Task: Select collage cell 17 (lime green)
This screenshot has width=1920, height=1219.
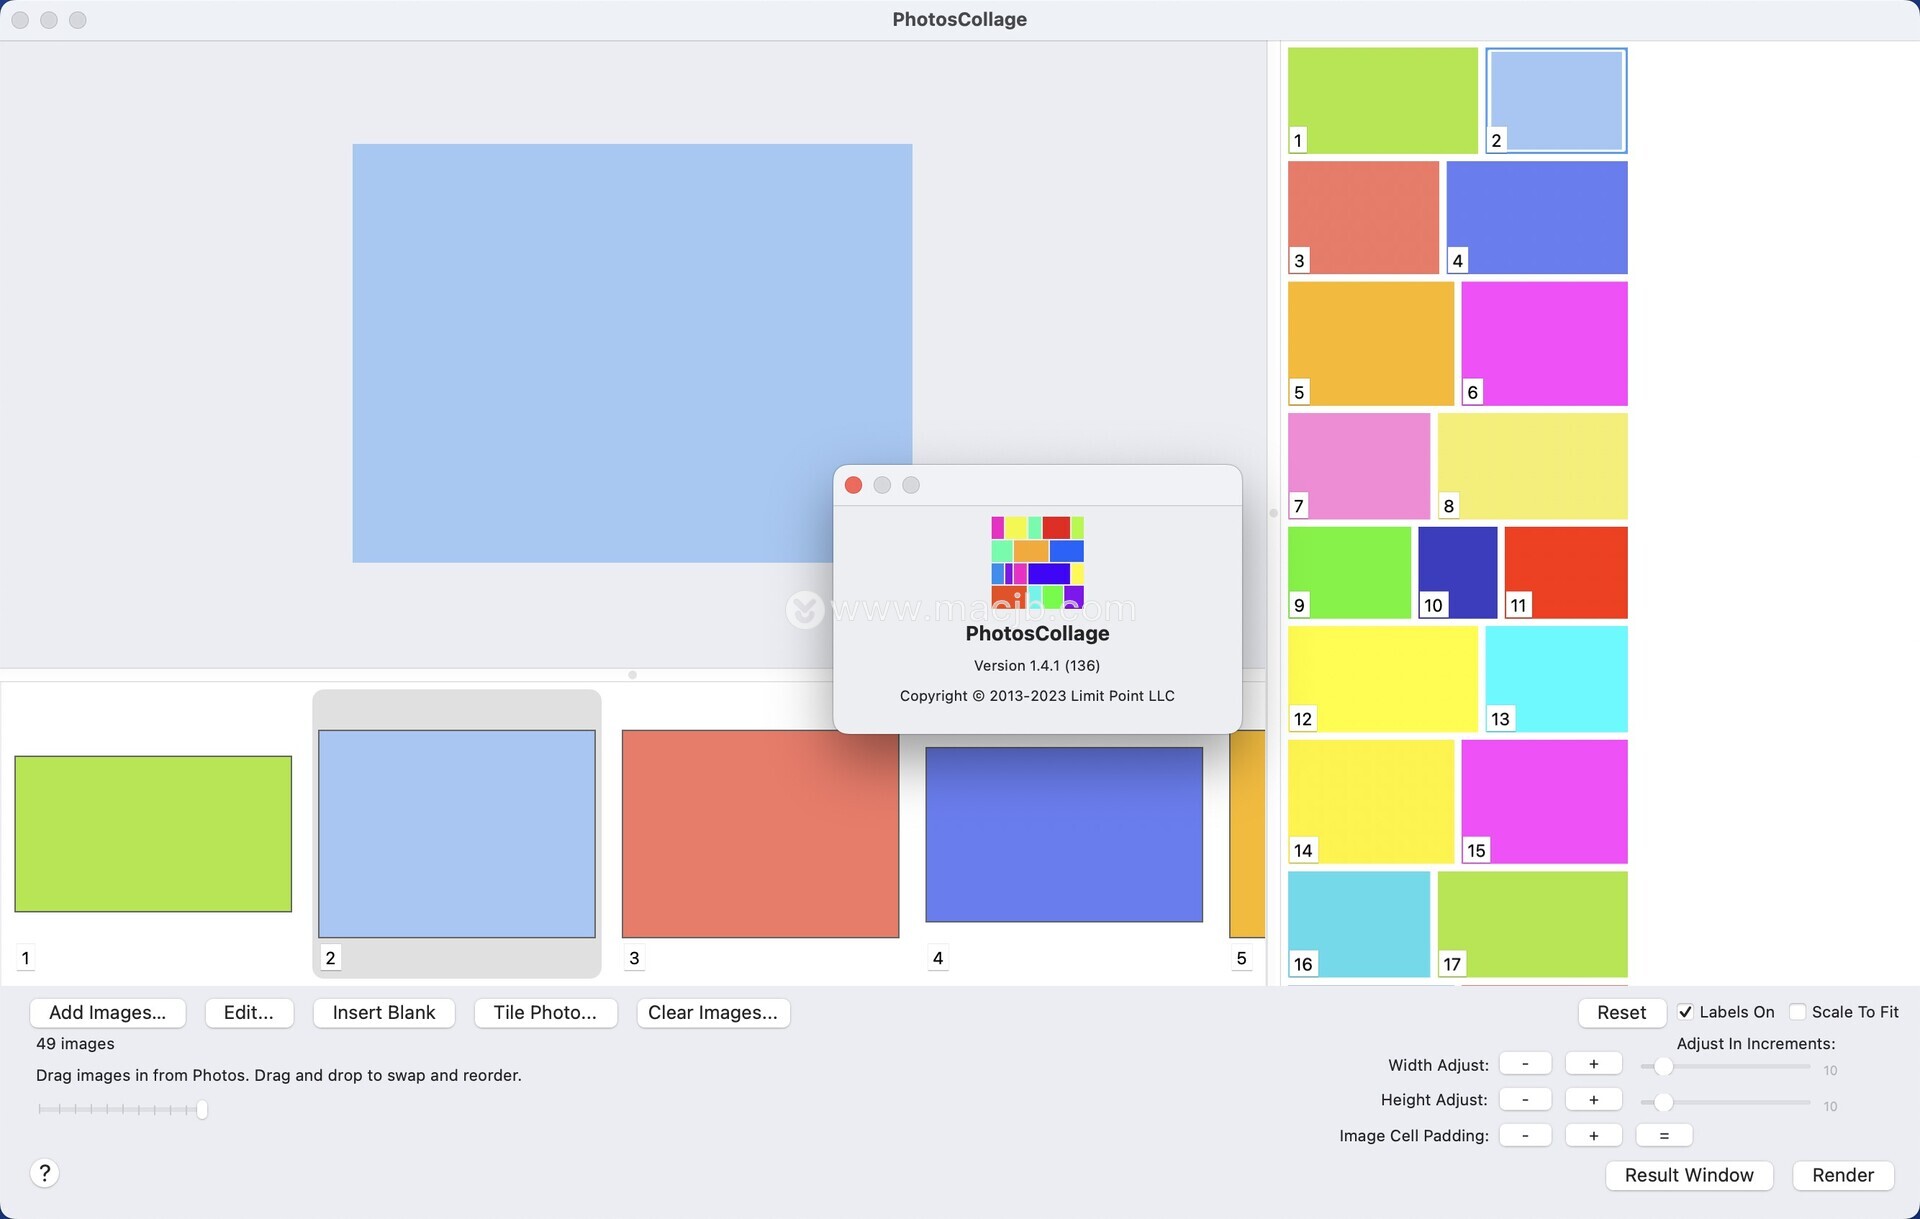Action: pos(1532,924)
